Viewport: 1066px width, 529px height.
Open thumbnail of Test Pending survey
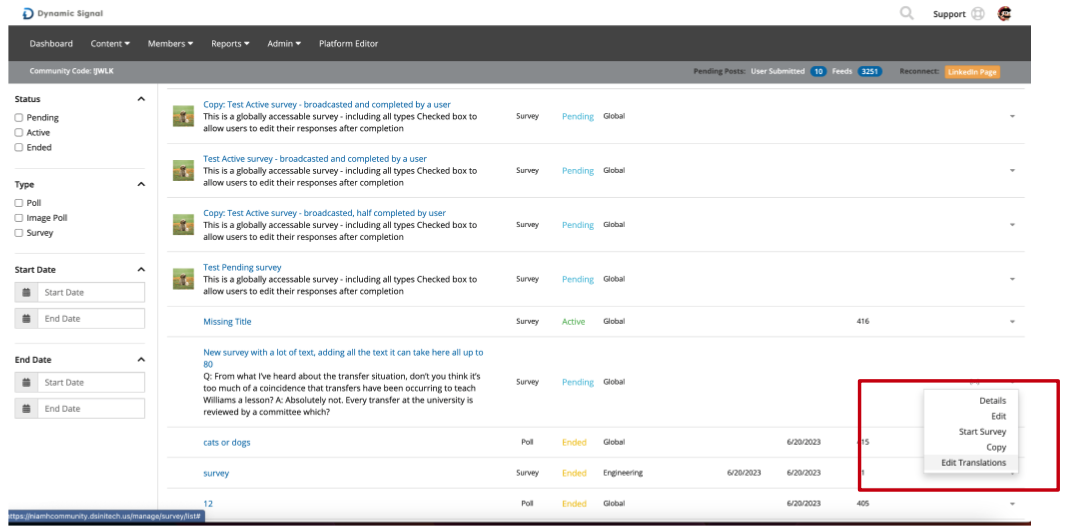[184, 279]
